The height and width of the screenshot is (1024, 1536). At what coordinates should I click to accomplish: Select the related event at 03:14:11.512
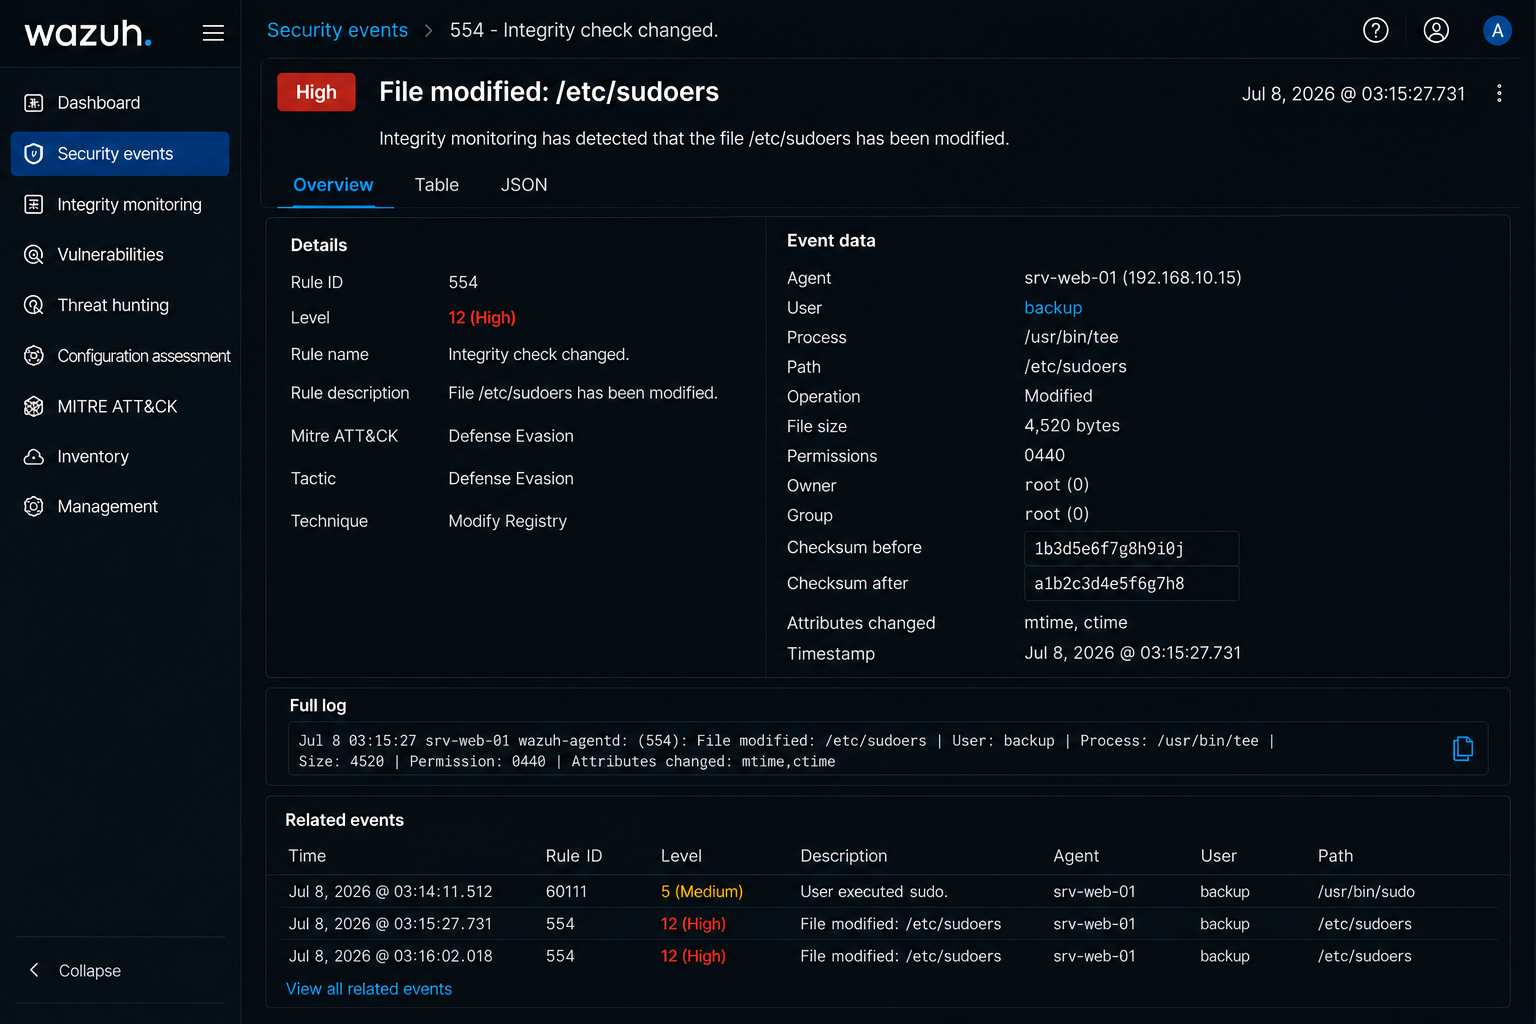click(887, 892)
